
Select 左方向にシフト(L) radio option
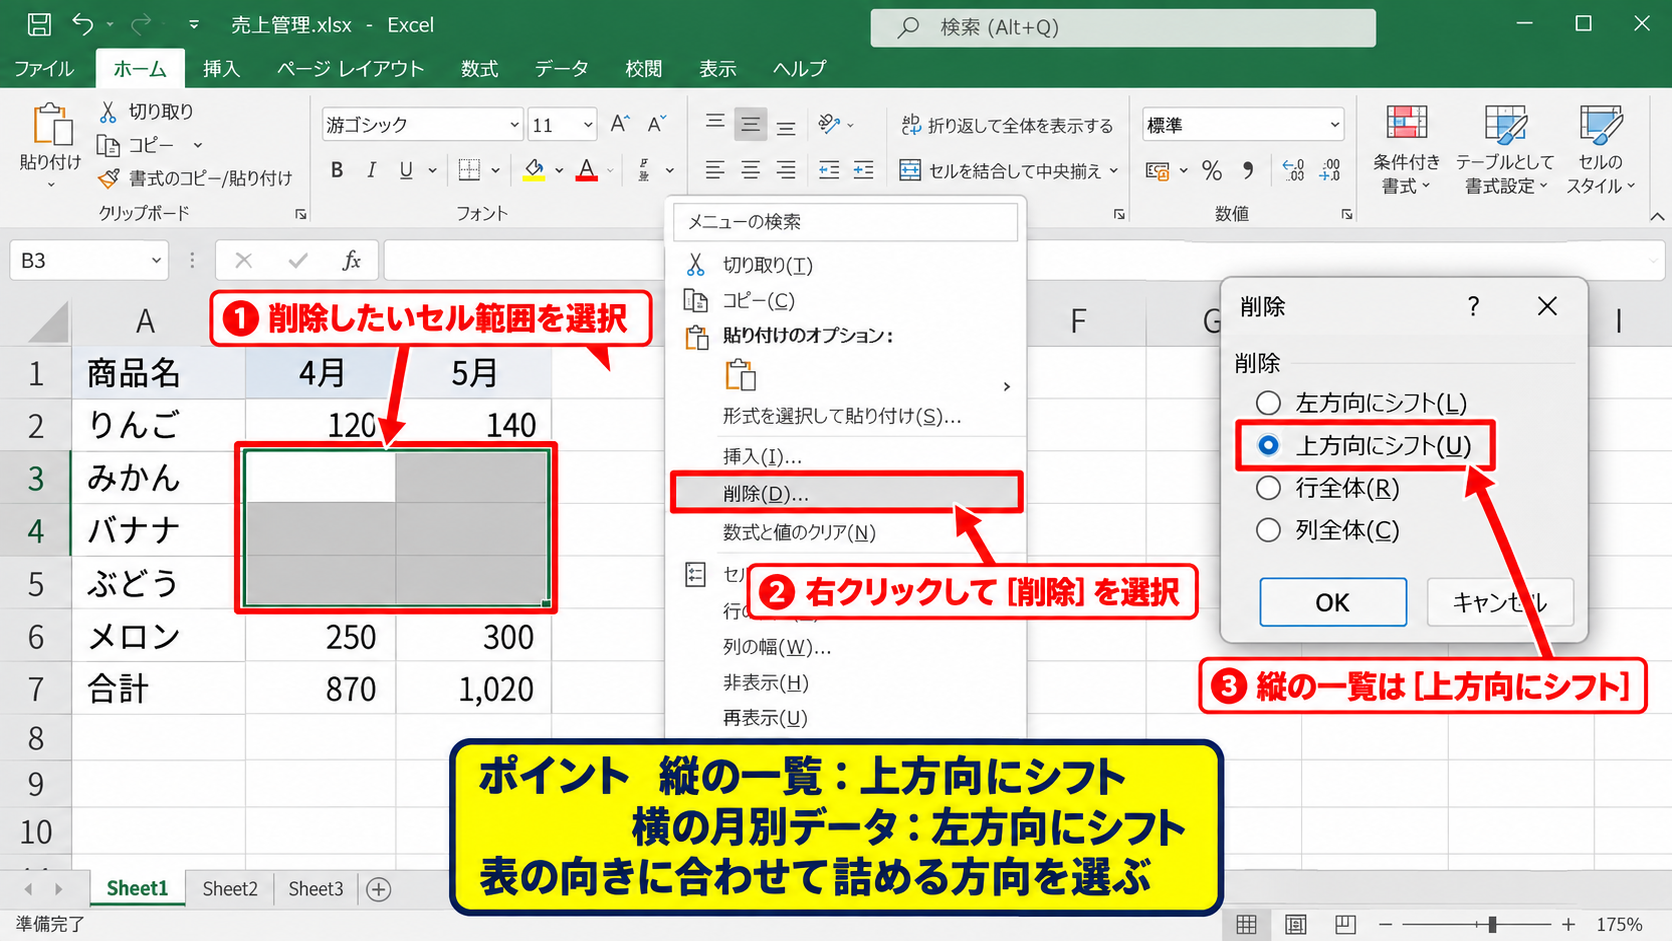(x=1268, y=403)
